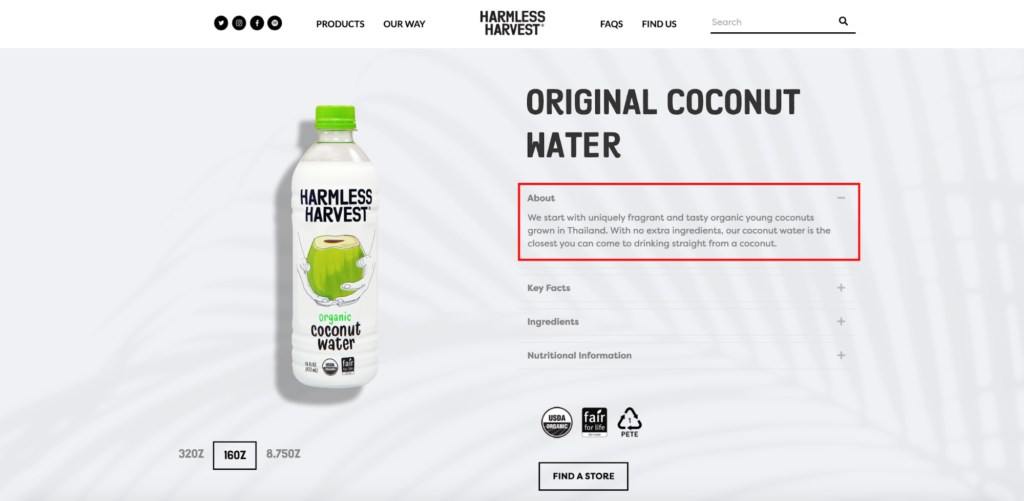Select the 16OZ size option
Screen dimensions: 1024x501
point(234,455)
